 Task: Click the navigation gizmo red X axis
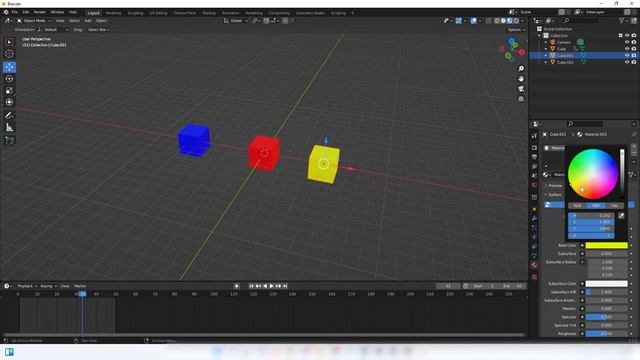522,52
